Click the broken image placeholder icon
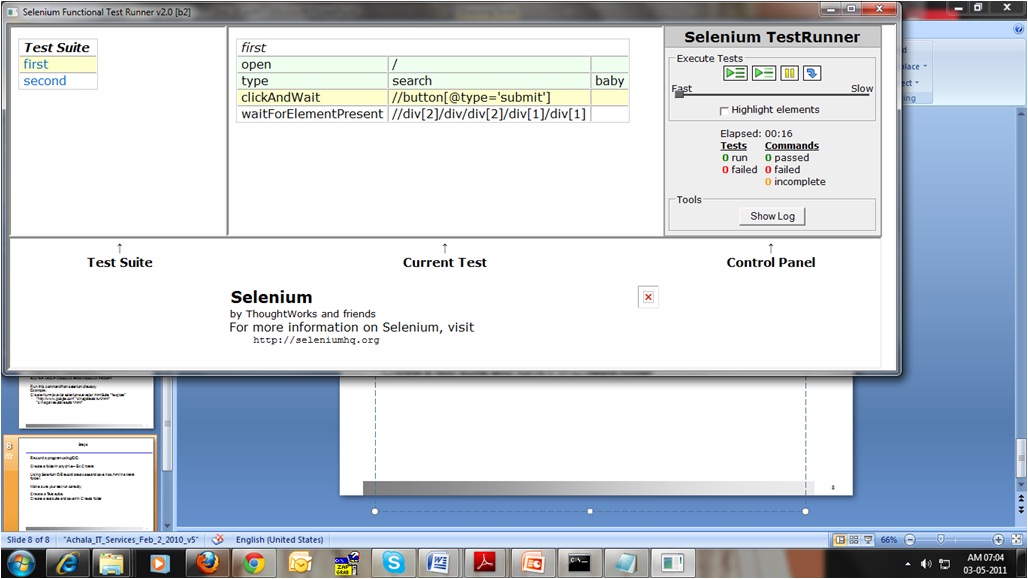The width and height of the screenshot is (1028, 579). (x=648, y=297)
